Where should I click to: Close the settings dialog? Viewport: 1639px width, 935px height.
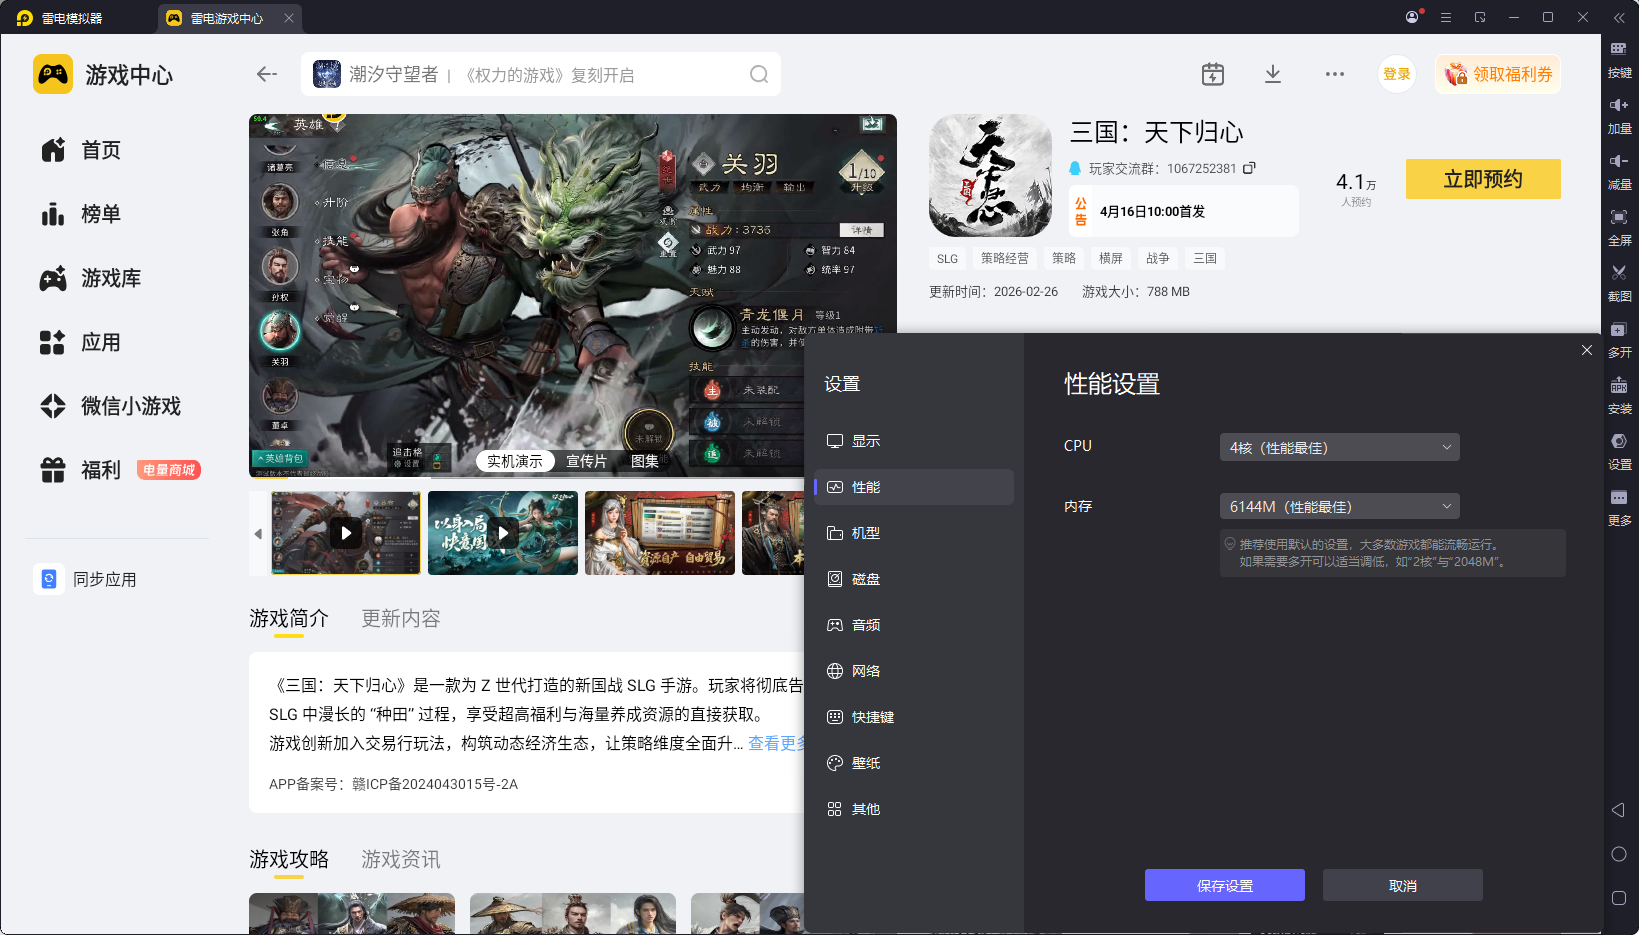tap(1587, 350)
